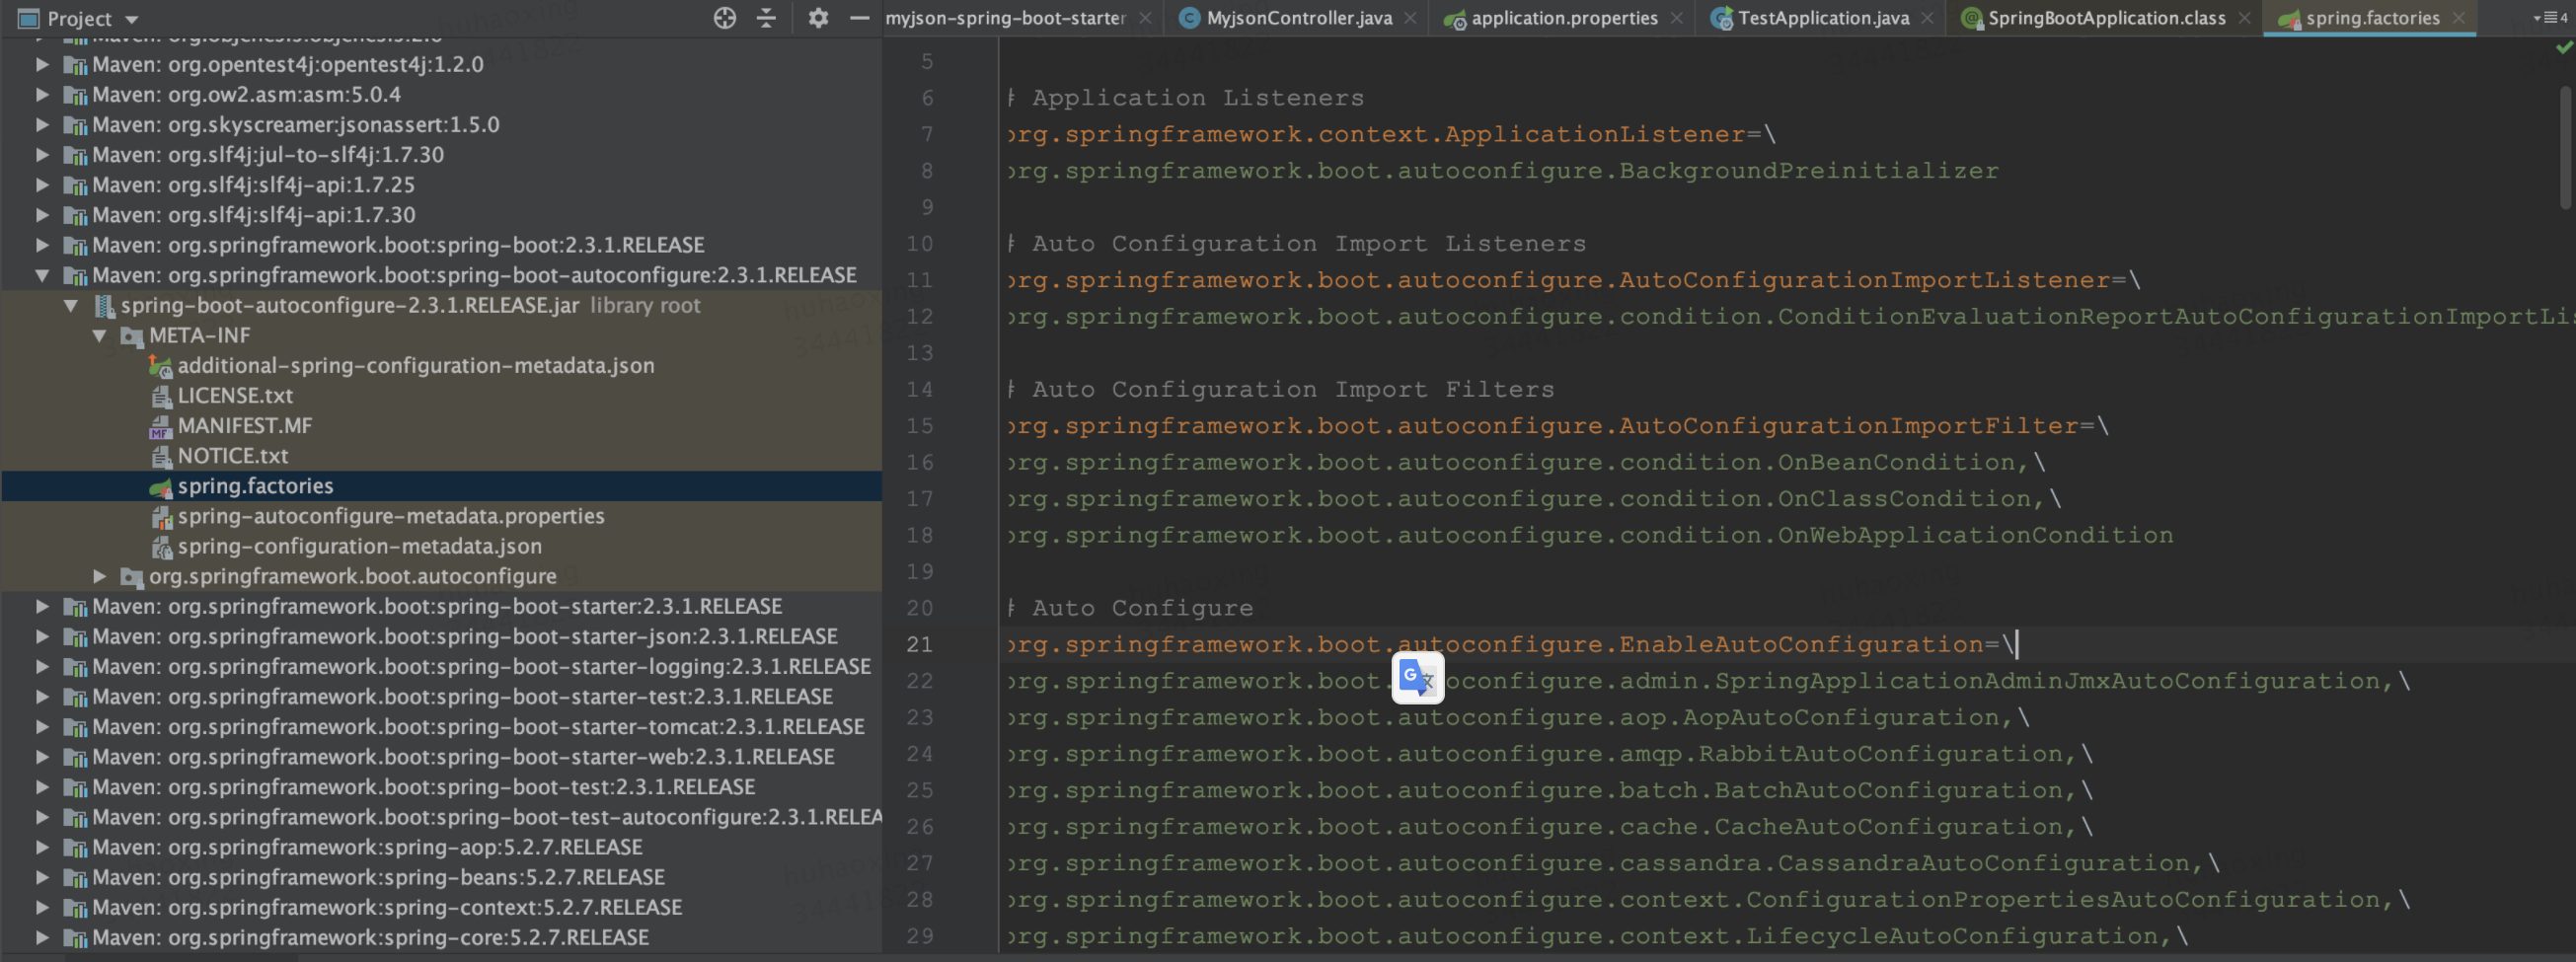Click the expand-all icon in Project toolbar
This screenshot has height=962, width=2576.
pyautogui.click(x=765, y=18)
